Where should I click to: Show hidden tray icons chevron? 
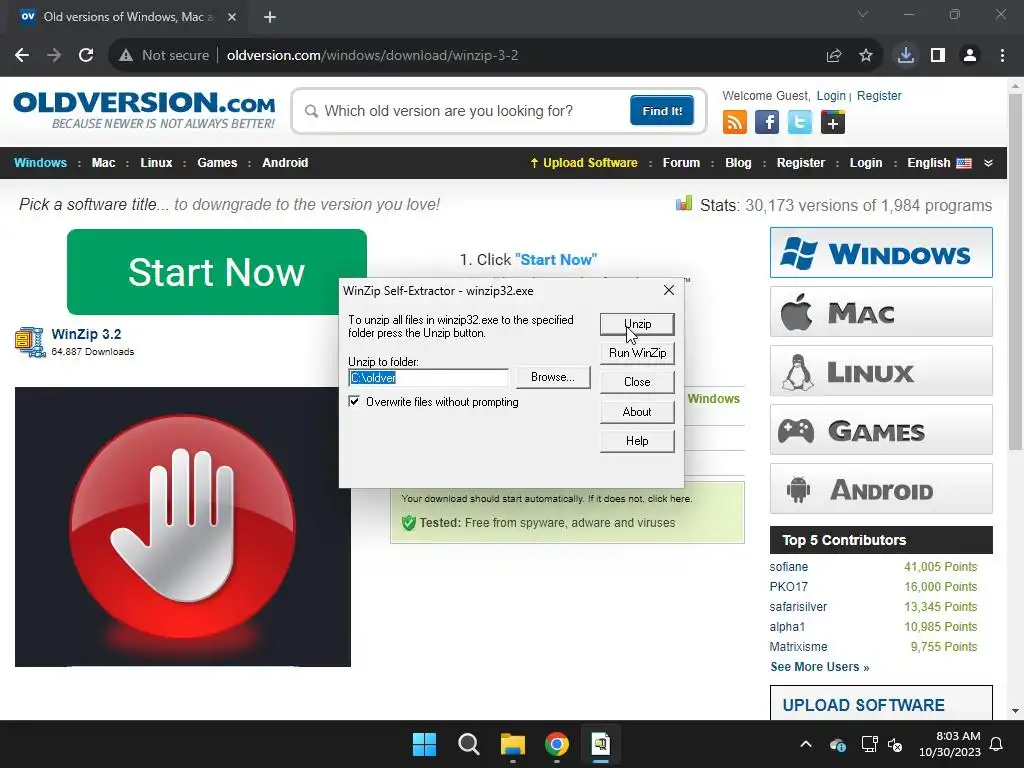click(806, 744)
